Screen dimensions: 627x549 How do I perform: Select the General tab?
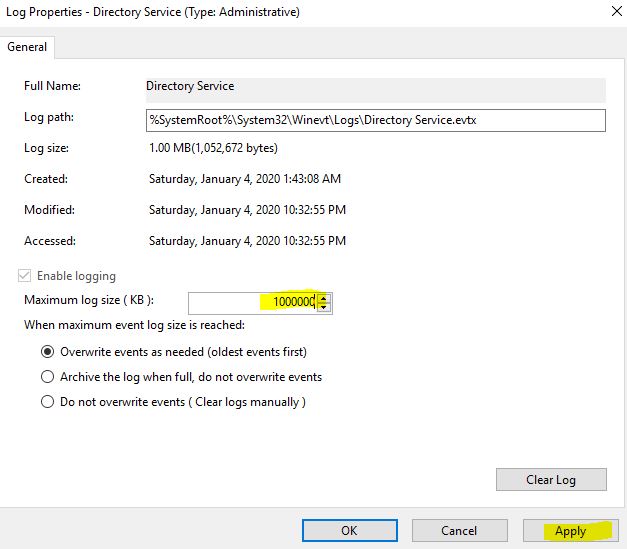point(27,47)
